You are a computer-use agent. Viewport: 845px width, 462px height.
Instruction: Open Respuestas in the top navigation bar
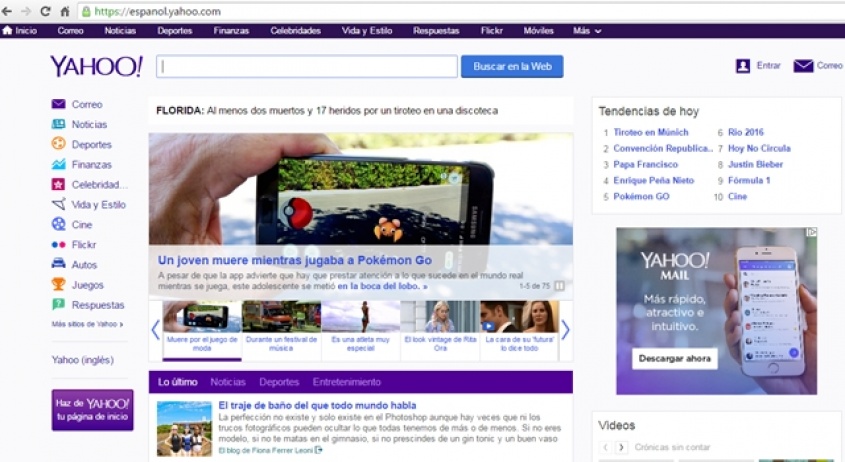pos(436,31)
